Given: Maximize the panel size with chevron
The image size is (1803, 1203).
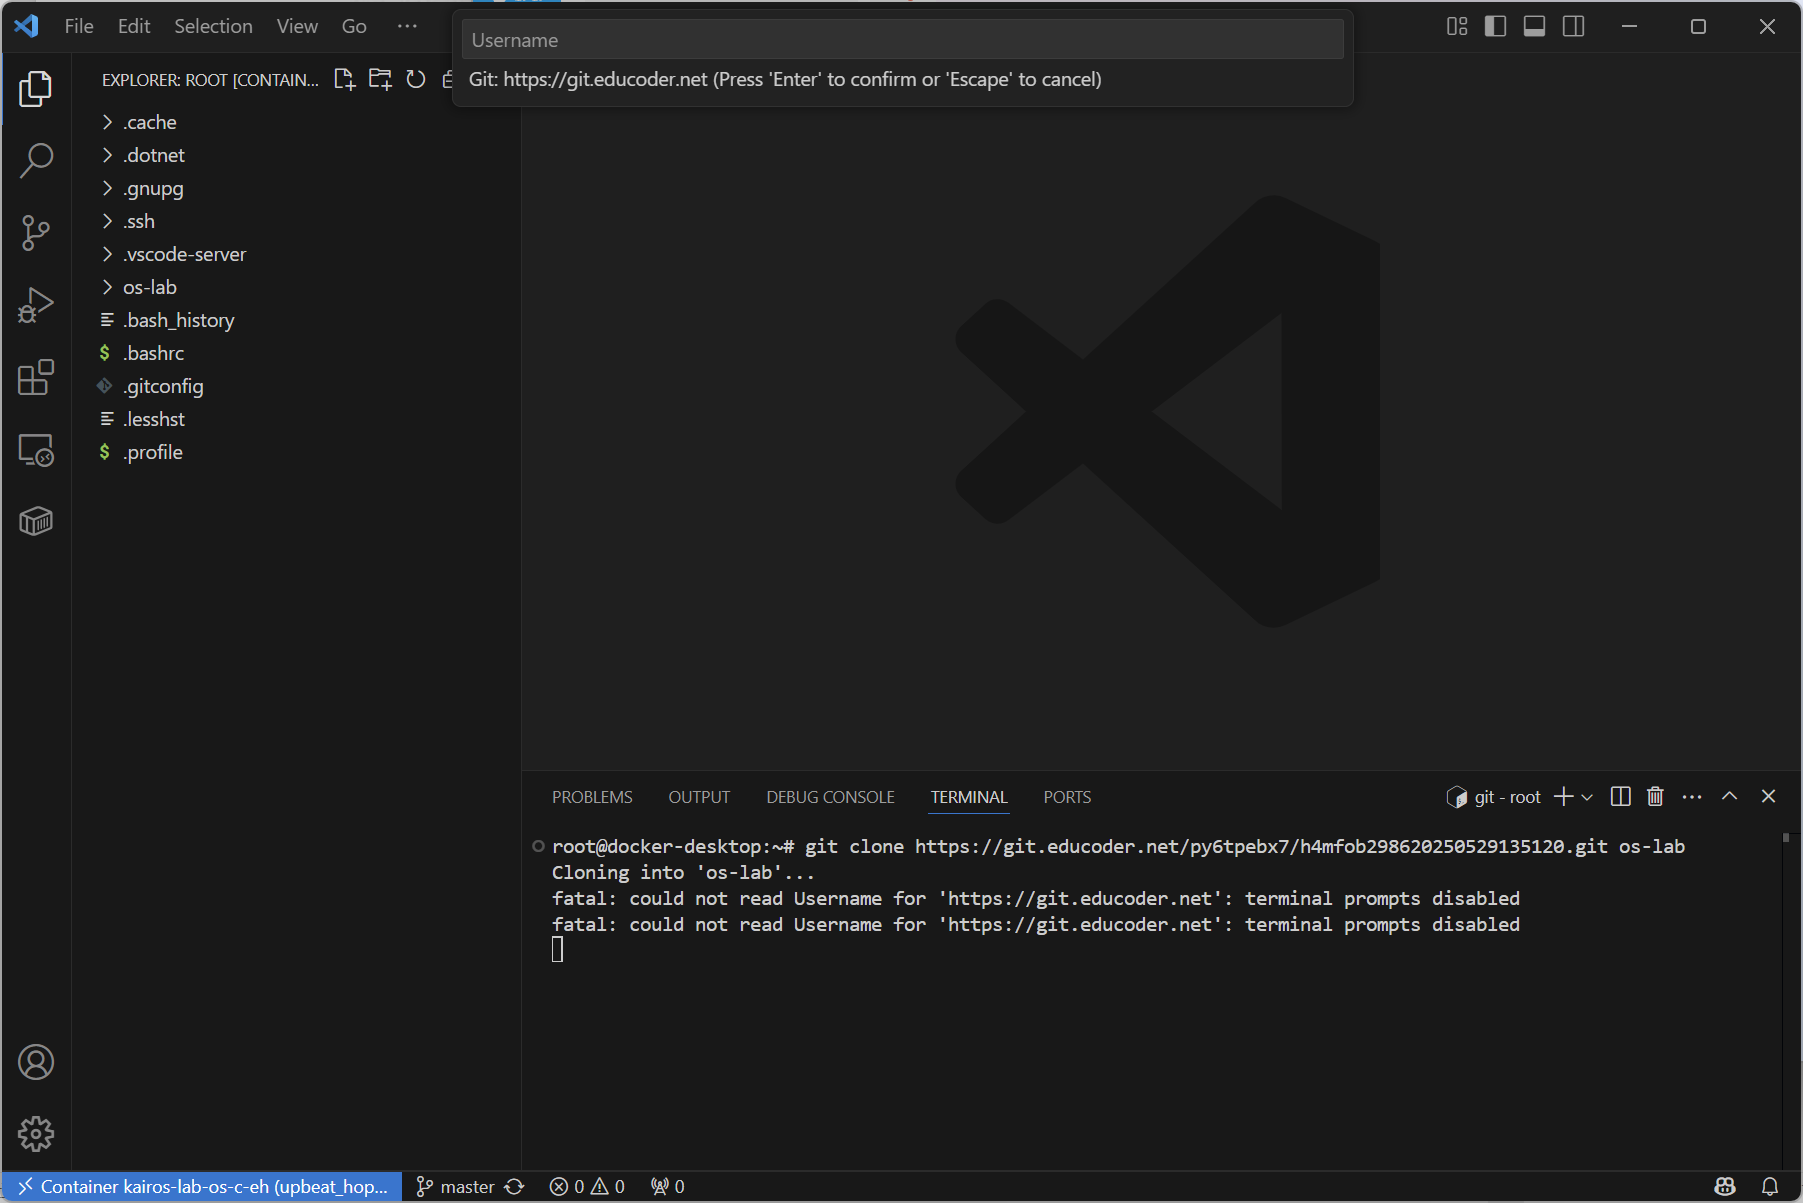Looking at the screenshot, I should 1729,796.
